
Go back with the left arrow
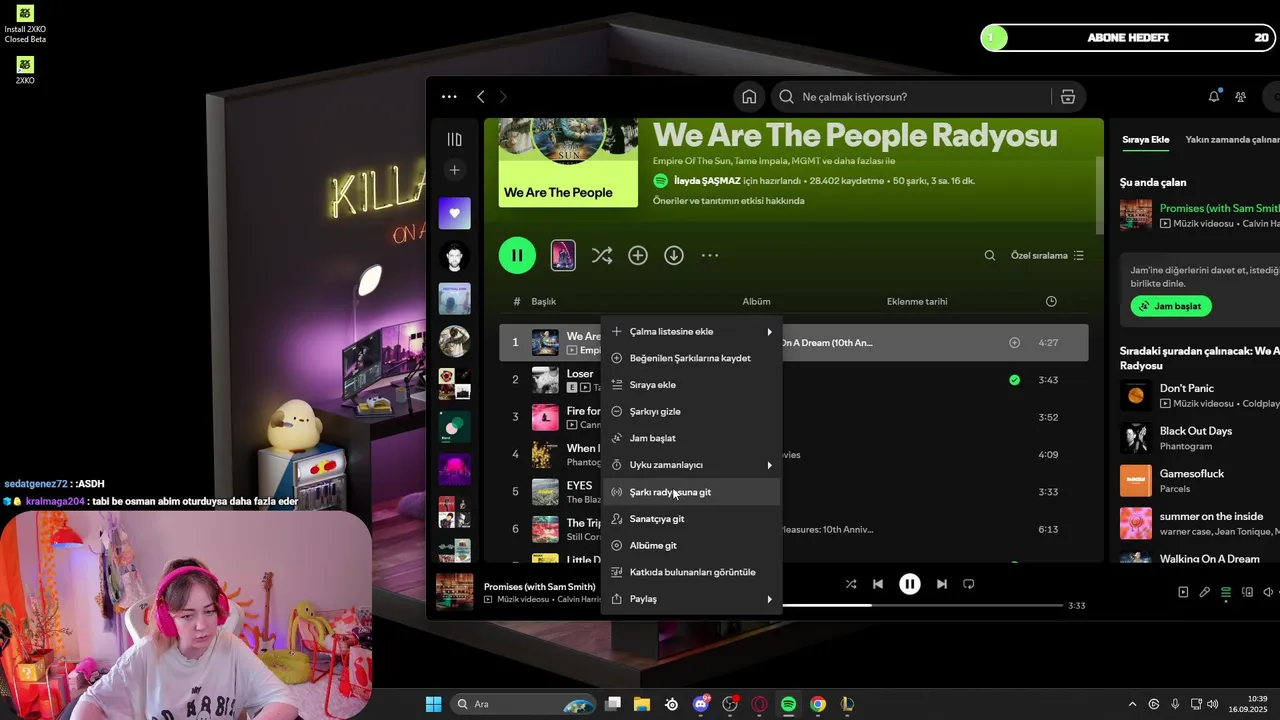[x=481, y=97]
